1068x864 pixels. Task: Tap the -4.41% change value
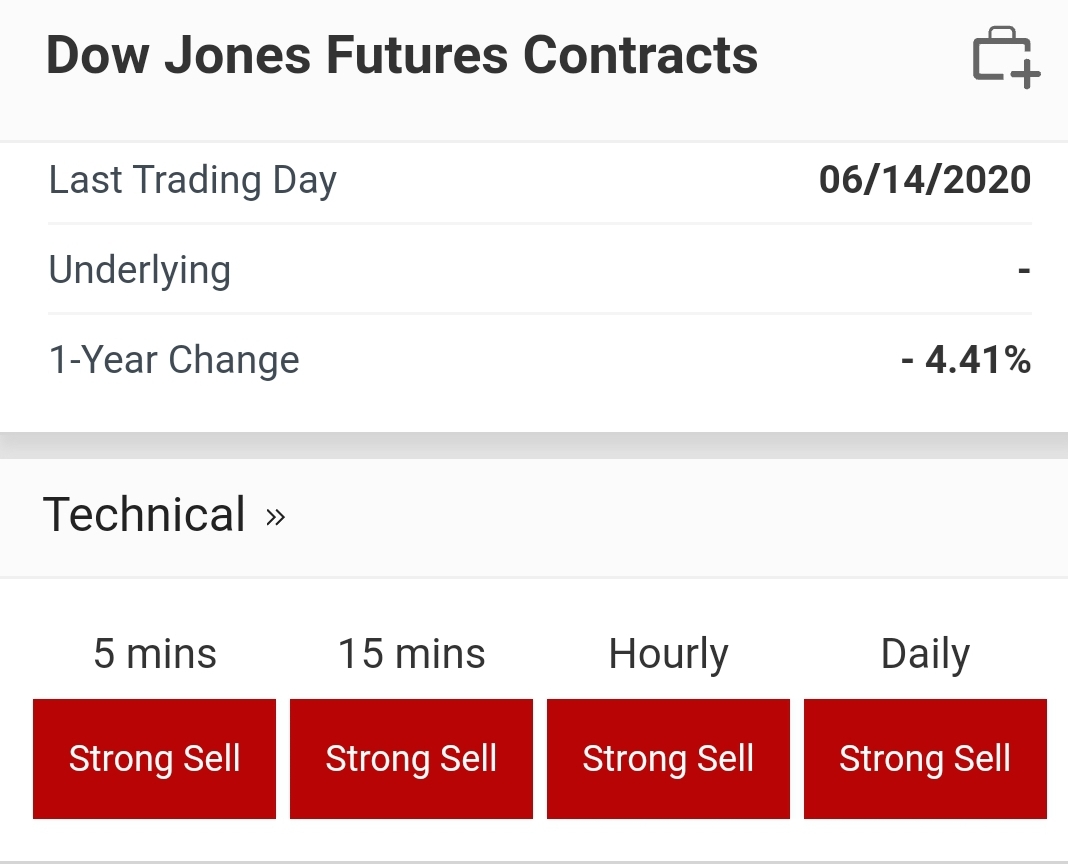click(x=966, y=359)
